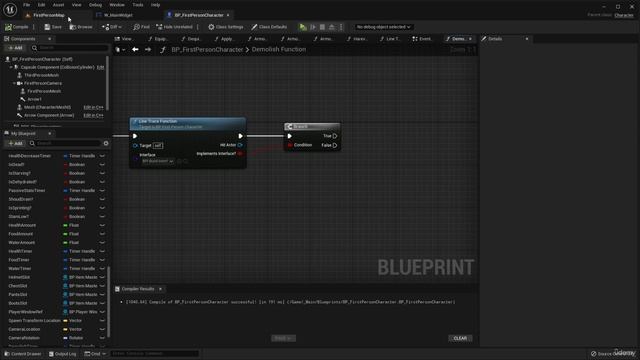Save the blueprint with Save button

point(53,27)
